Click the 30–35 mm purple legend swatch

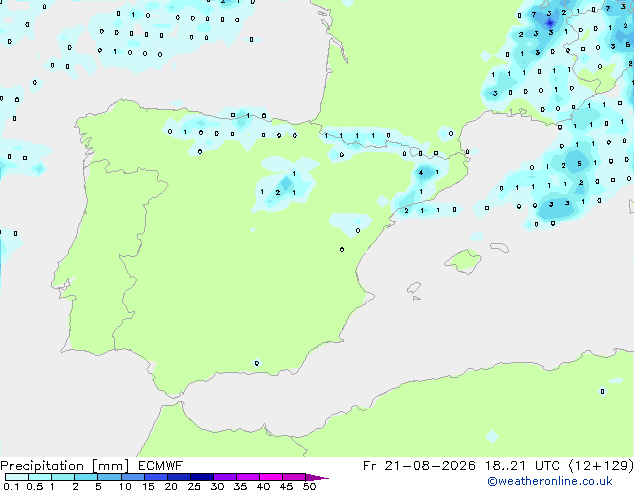pyautogui.click(x=225, y=477)
